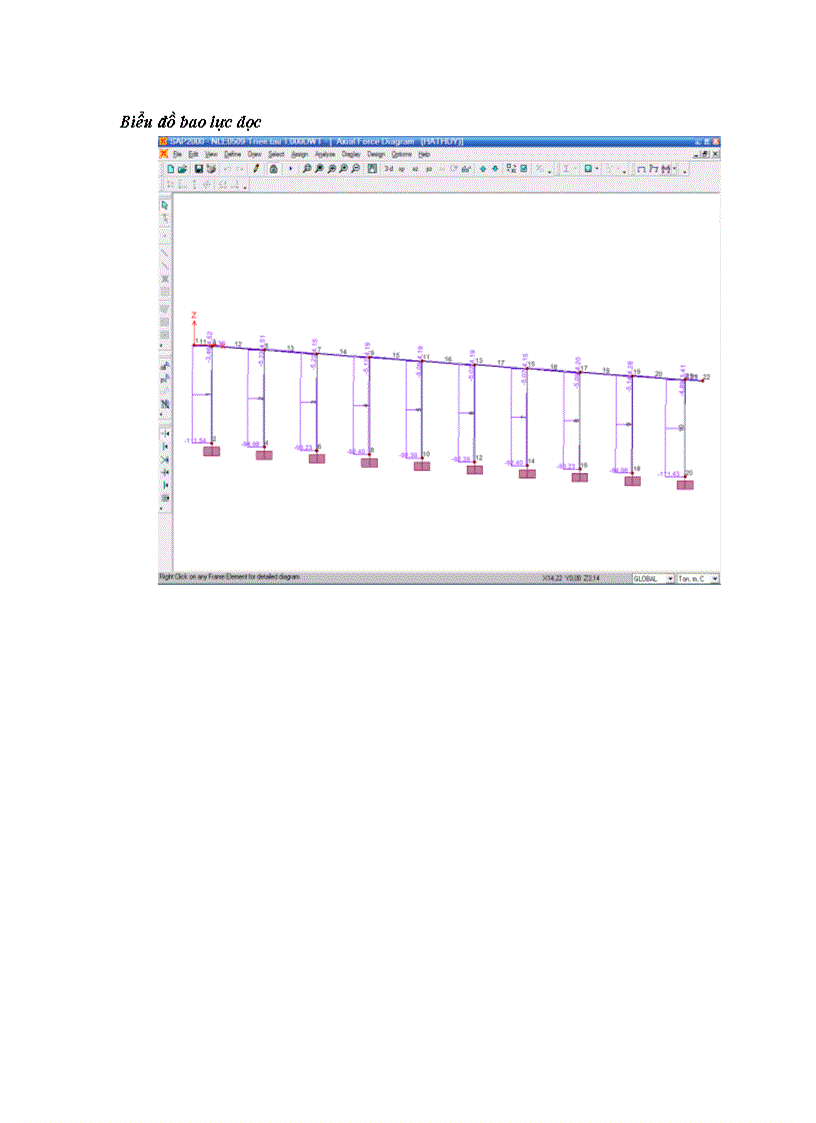The height and width of the screenshot is (1123, 816).
Task: Open the Analyze menu
Action: click(x=326, y=155)
